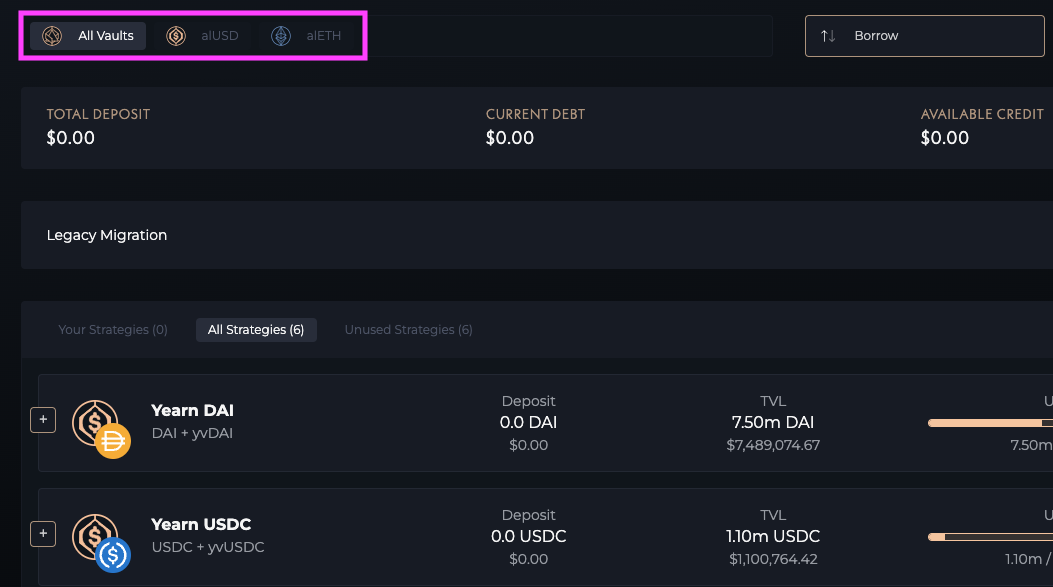Open the Legacy Migration section
This screenshot has width=1053, height=587.
pyautogui.click(x=107, y=235)
